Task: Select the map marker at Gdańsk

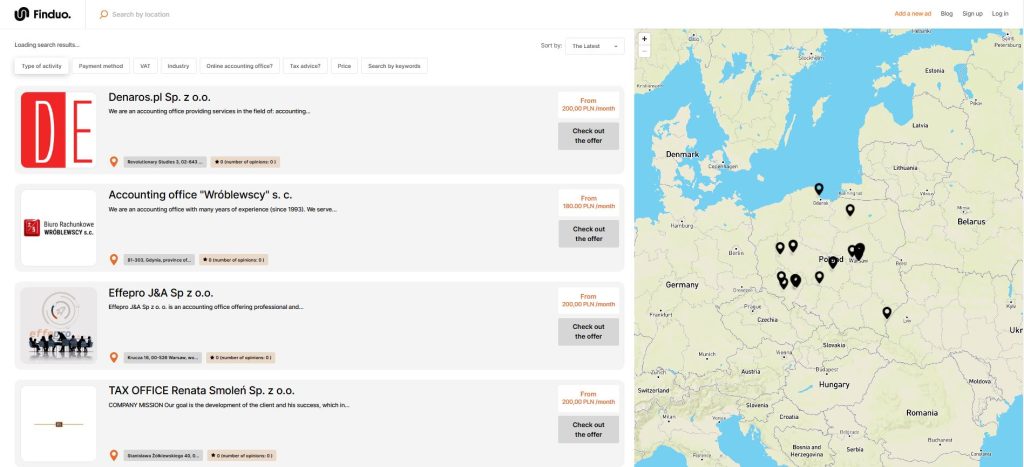Action: [819, 189]
